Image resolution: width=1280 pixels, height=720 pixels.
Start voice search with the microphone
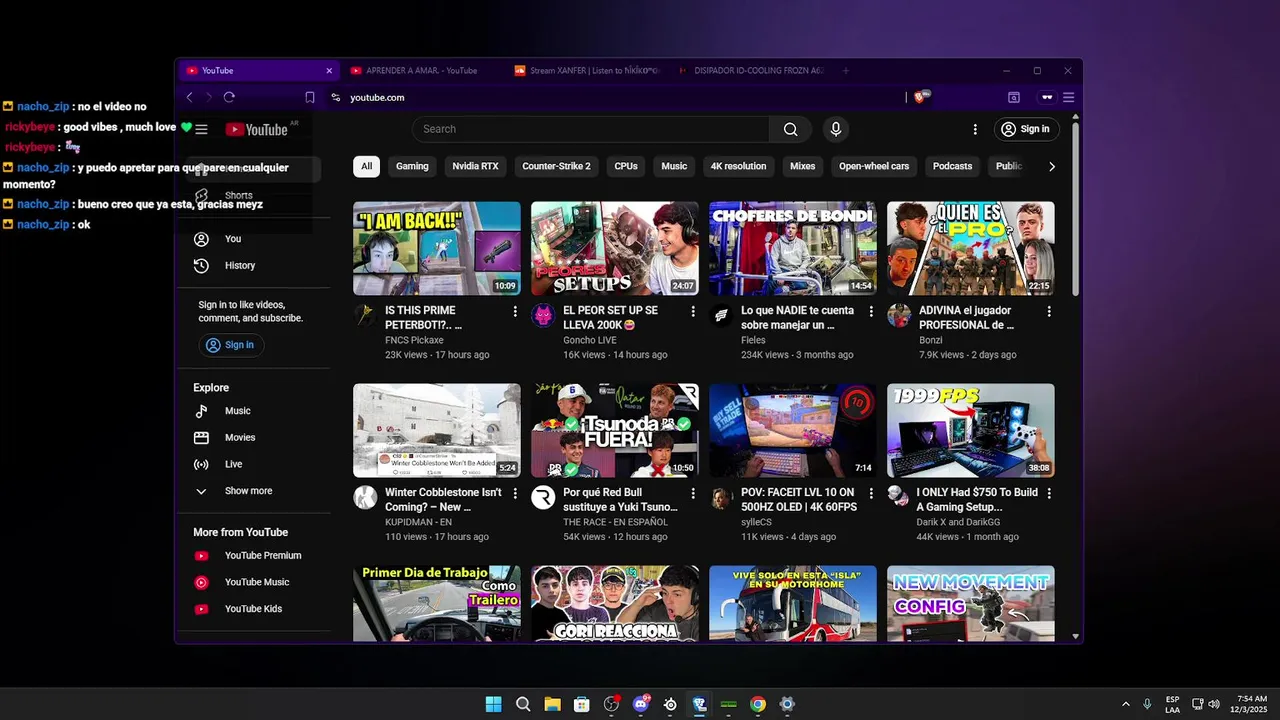click(x=836, y=129)
